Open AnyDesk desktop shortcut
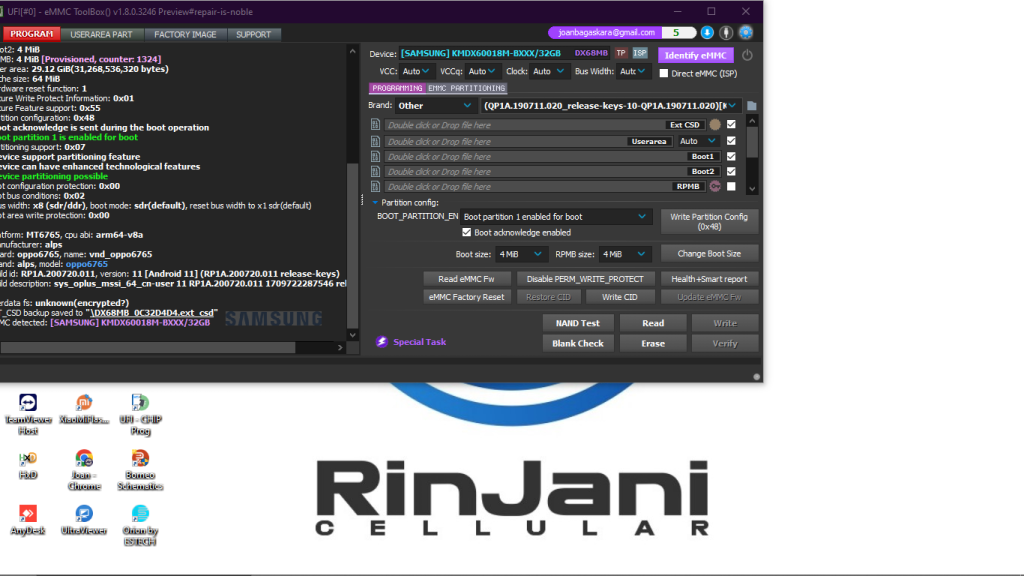 click(28, 520)
